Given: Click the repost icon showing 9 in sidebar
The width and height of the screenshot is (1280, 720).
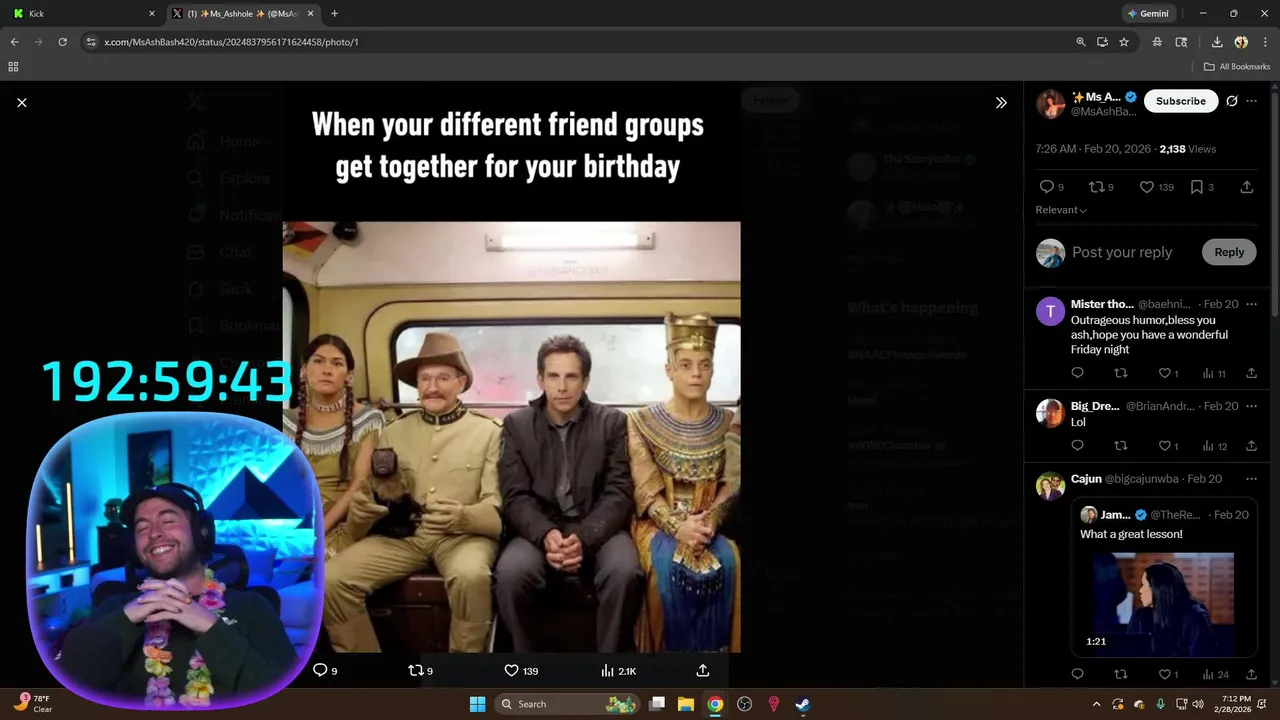Looking at the screenshot, I should tap(1101, 187).
